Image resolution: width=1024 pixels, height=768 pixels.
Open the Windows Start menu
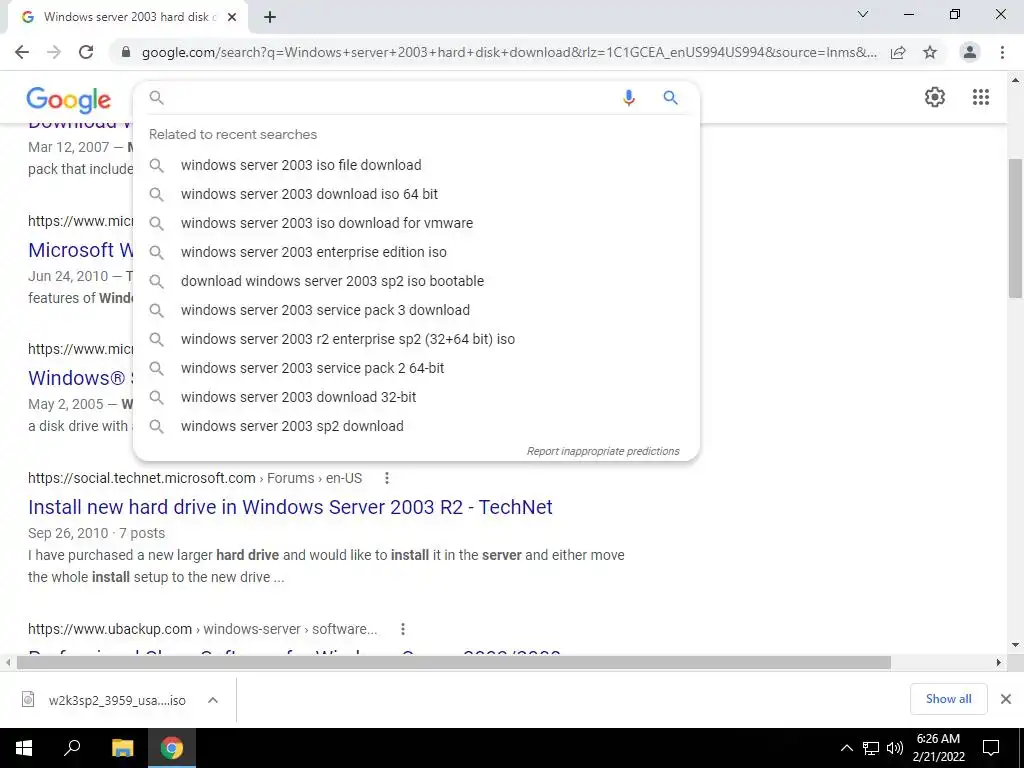(x=24, y=748)
